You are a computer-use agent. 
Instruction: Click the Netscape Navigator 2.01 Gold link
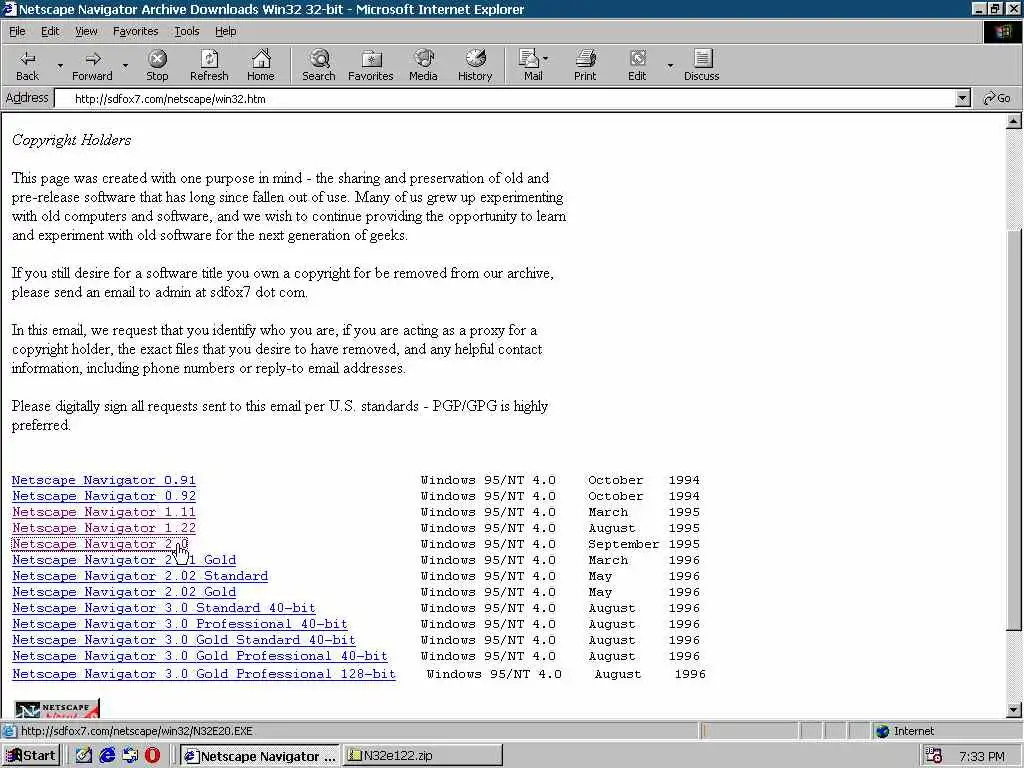[124, 560]
